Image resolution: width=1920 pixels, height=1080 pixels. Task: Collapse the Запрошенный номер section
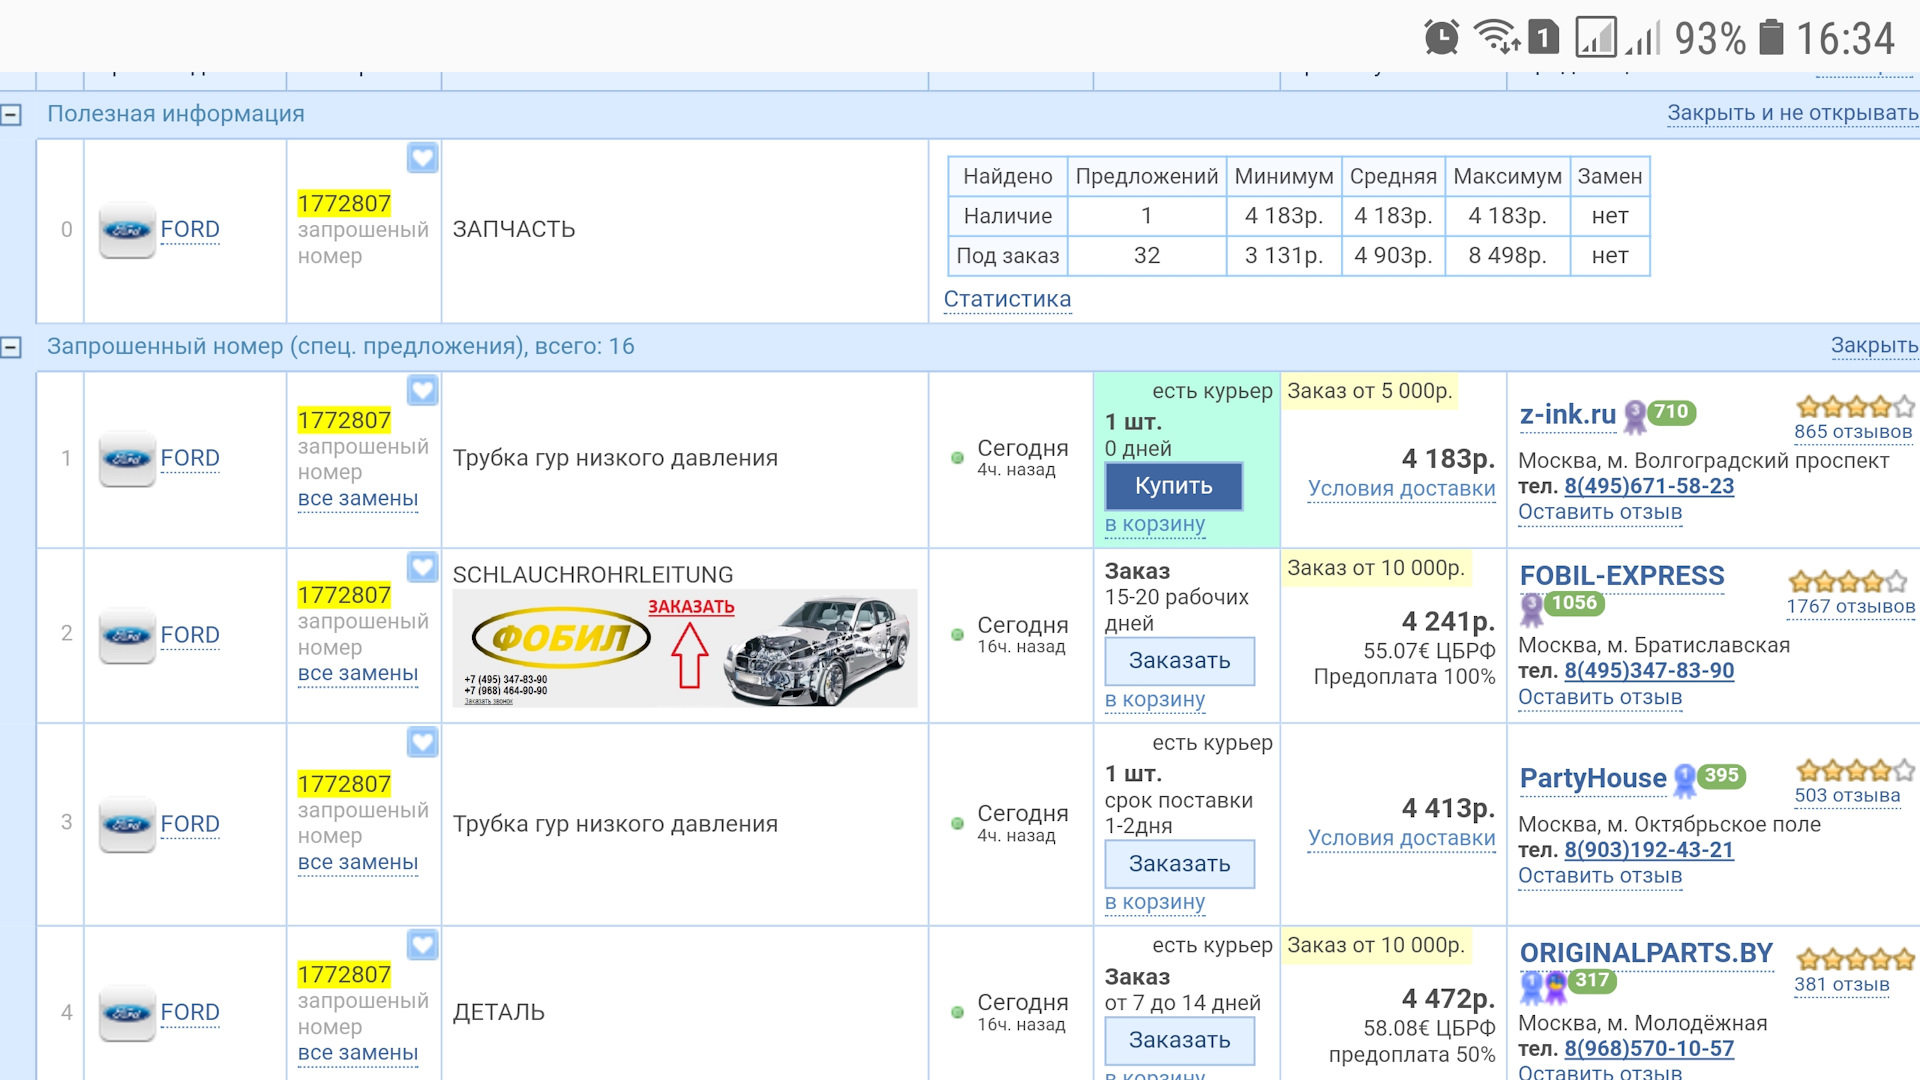pyautogui.click(x=11, y=347)
